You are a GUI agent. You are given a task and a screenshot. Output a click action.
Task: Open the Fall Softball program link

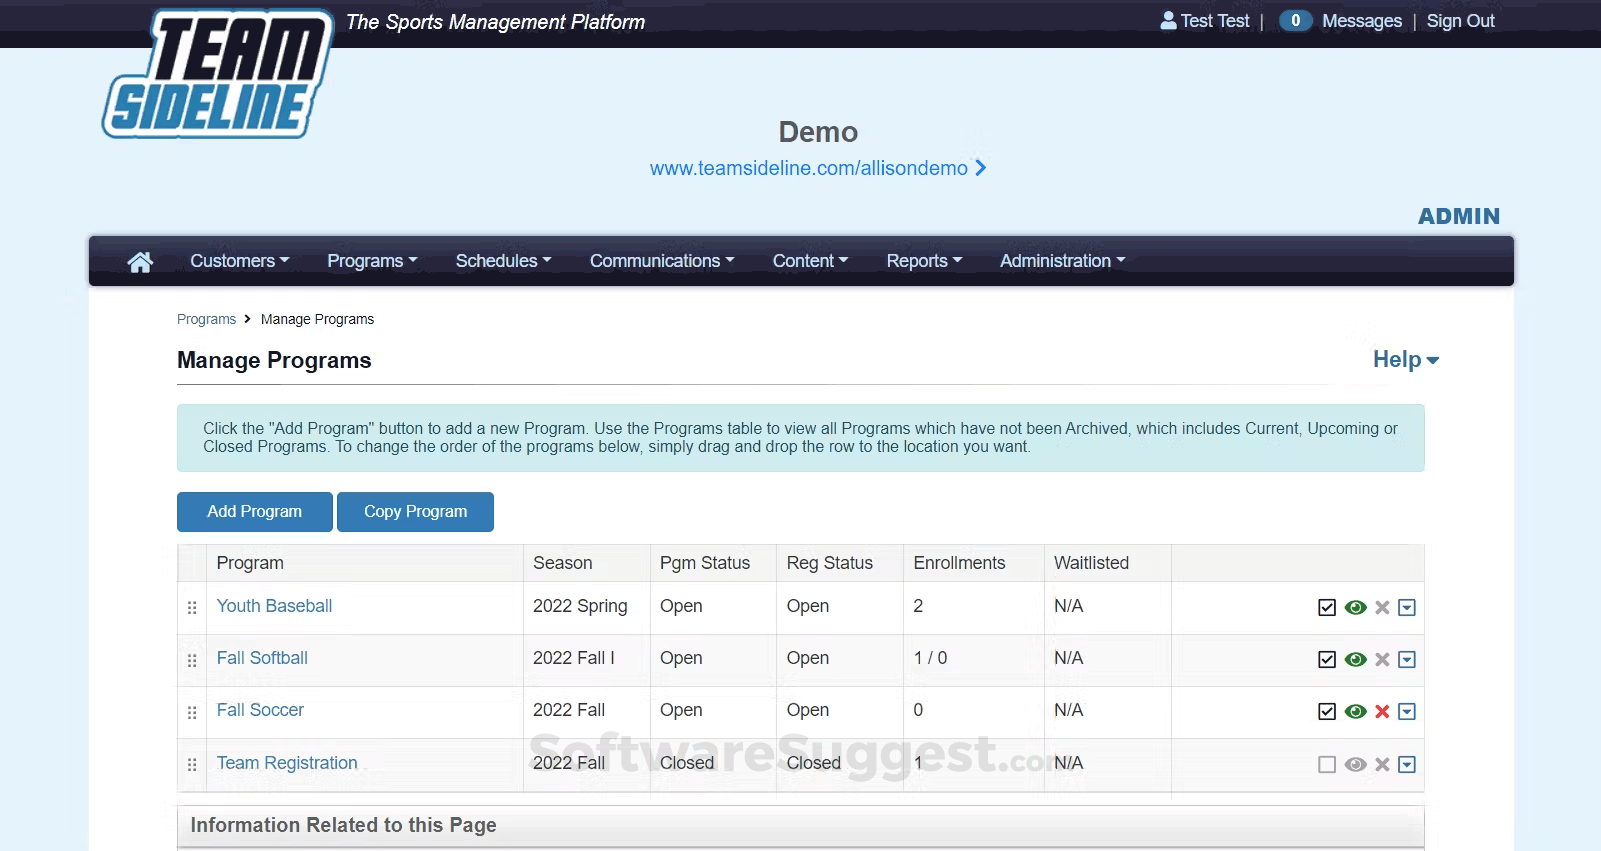[x=262, y=658]
